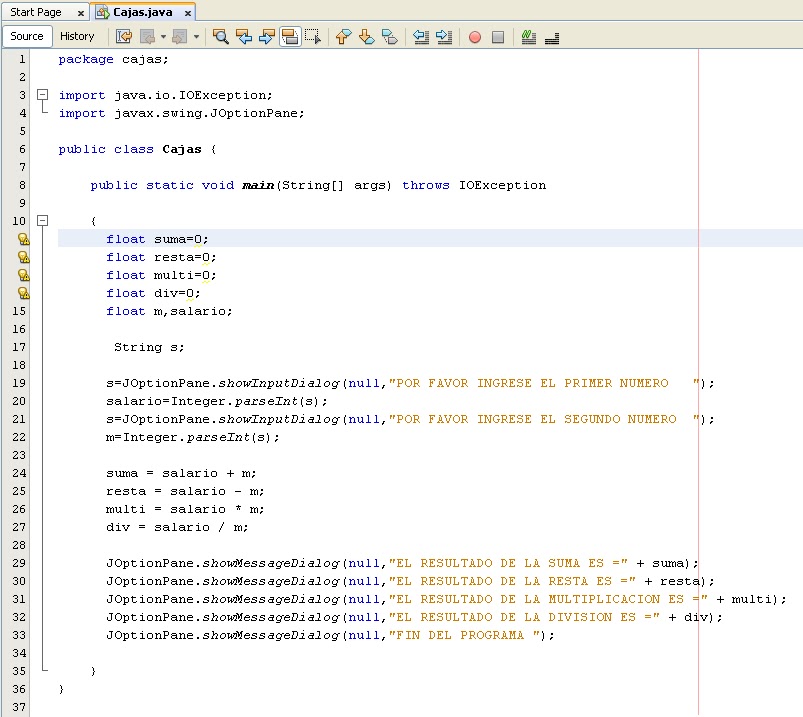Click the Find Previous Occurrence icon
This screenshot has width=803, height=717.
[x=243, y=36]
